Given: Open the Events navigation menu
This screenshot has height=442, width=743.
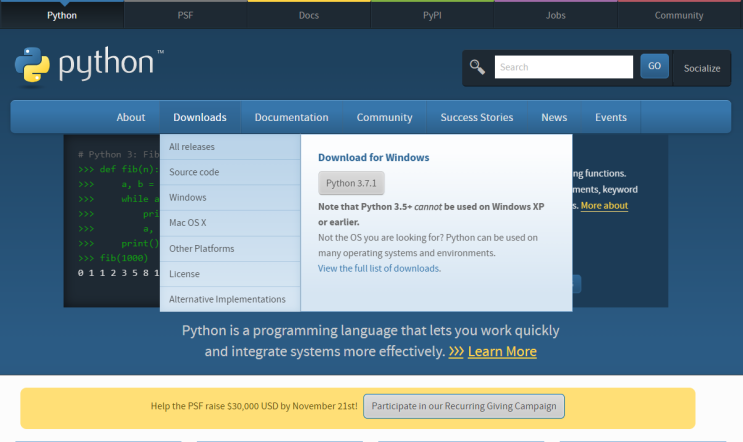Looking at the screenshot, I should tap(611, 117).
